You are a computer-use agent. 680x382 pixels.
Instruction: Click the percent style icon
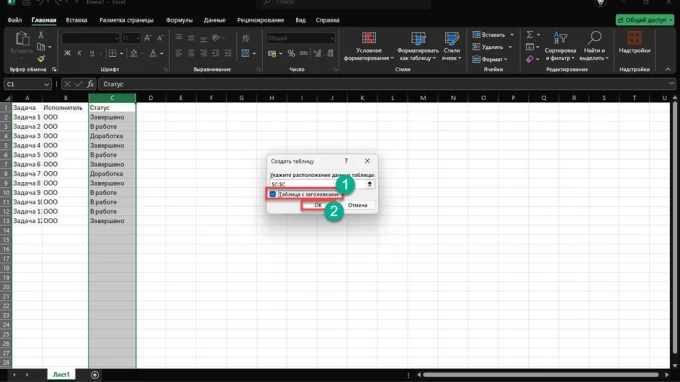(x=291, y=53)
